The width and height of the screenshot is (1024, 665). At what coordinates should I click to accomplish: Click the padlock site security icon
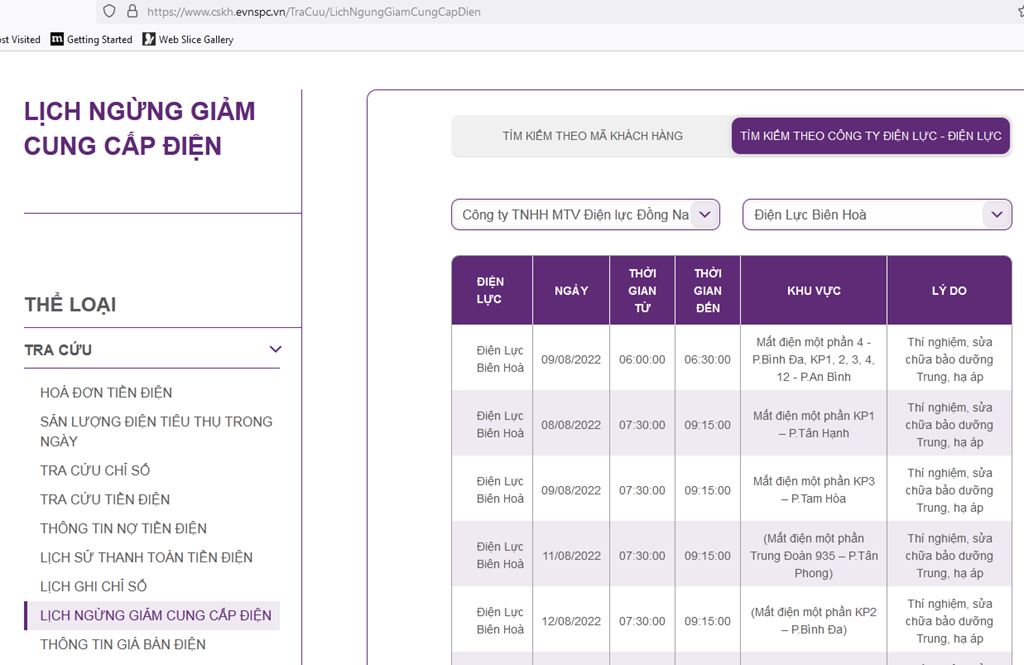tap(132, 11)
